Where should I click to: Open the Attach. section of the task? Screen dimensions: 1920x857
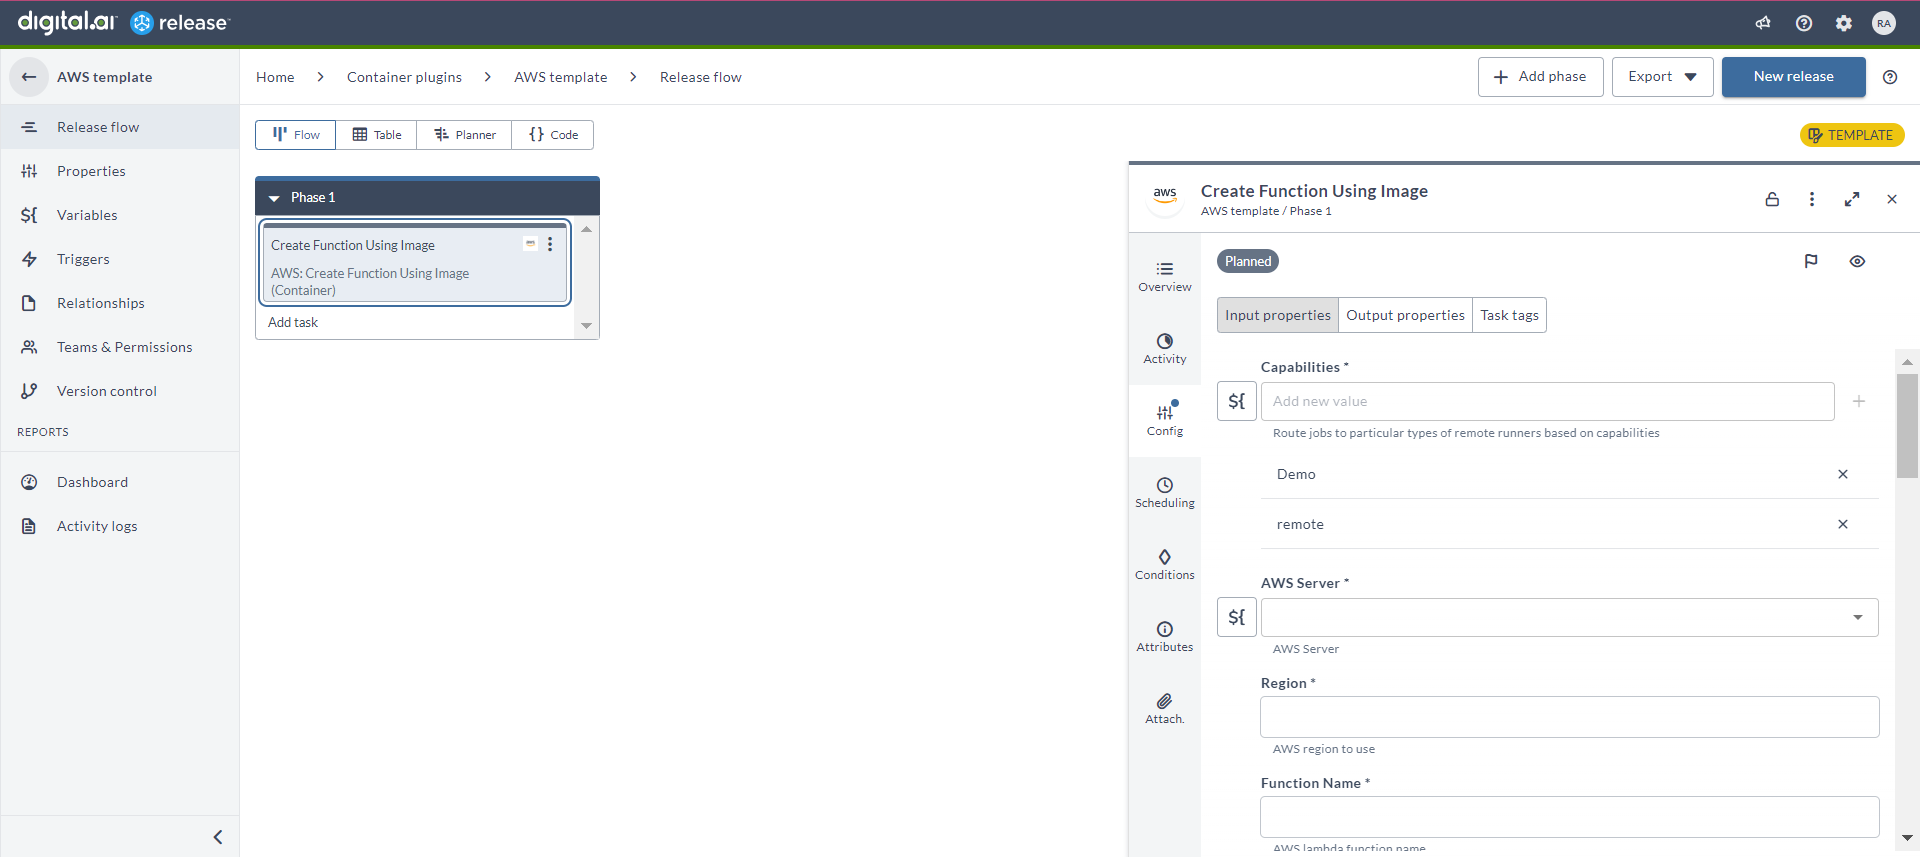1165,709
